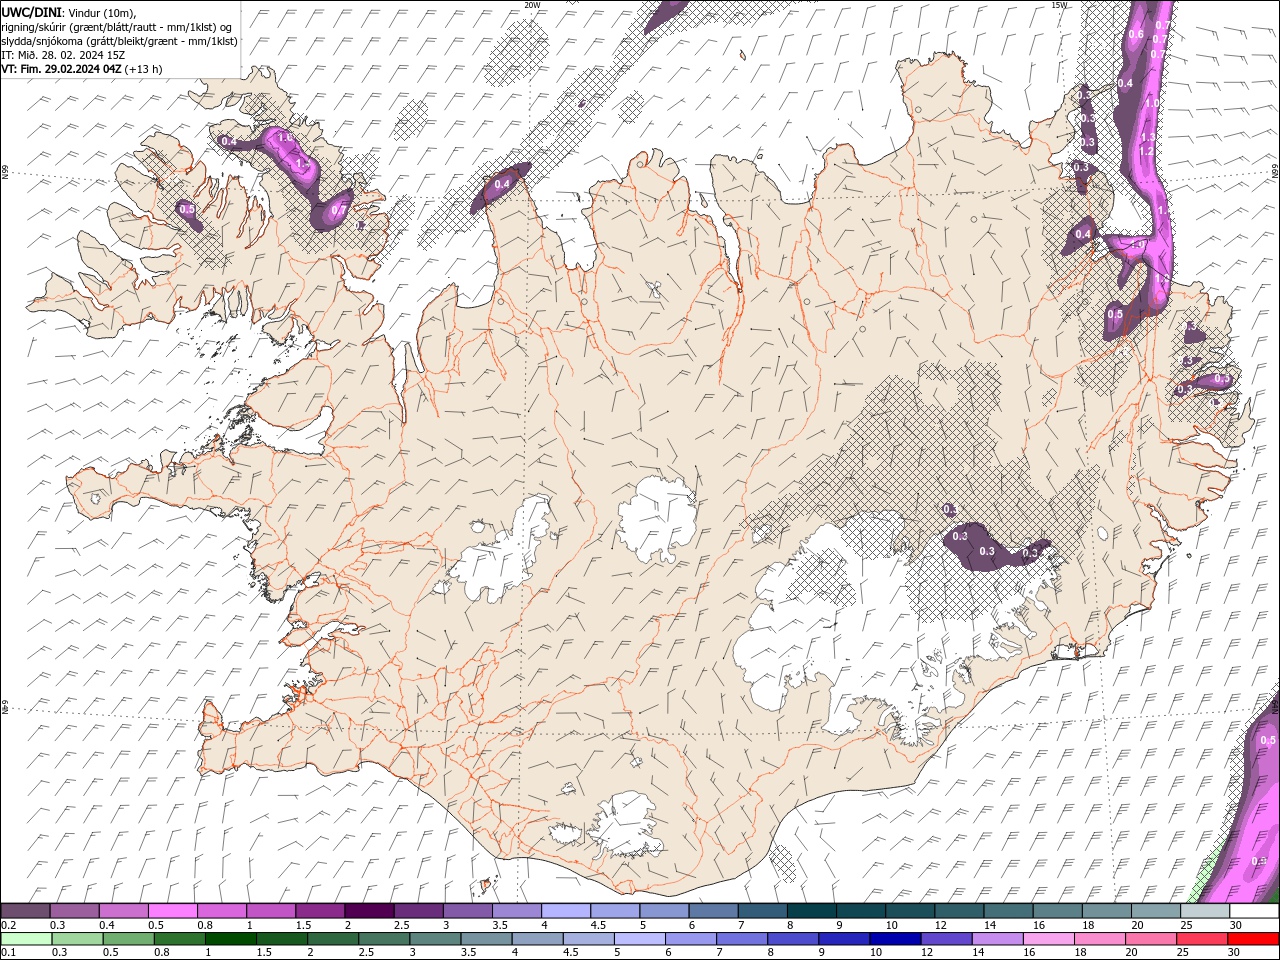Pick the rain legend swatch between 7 and 8
Image resolution: width=1280 pixels, height=960 pixels.
(x=743, y=939)
